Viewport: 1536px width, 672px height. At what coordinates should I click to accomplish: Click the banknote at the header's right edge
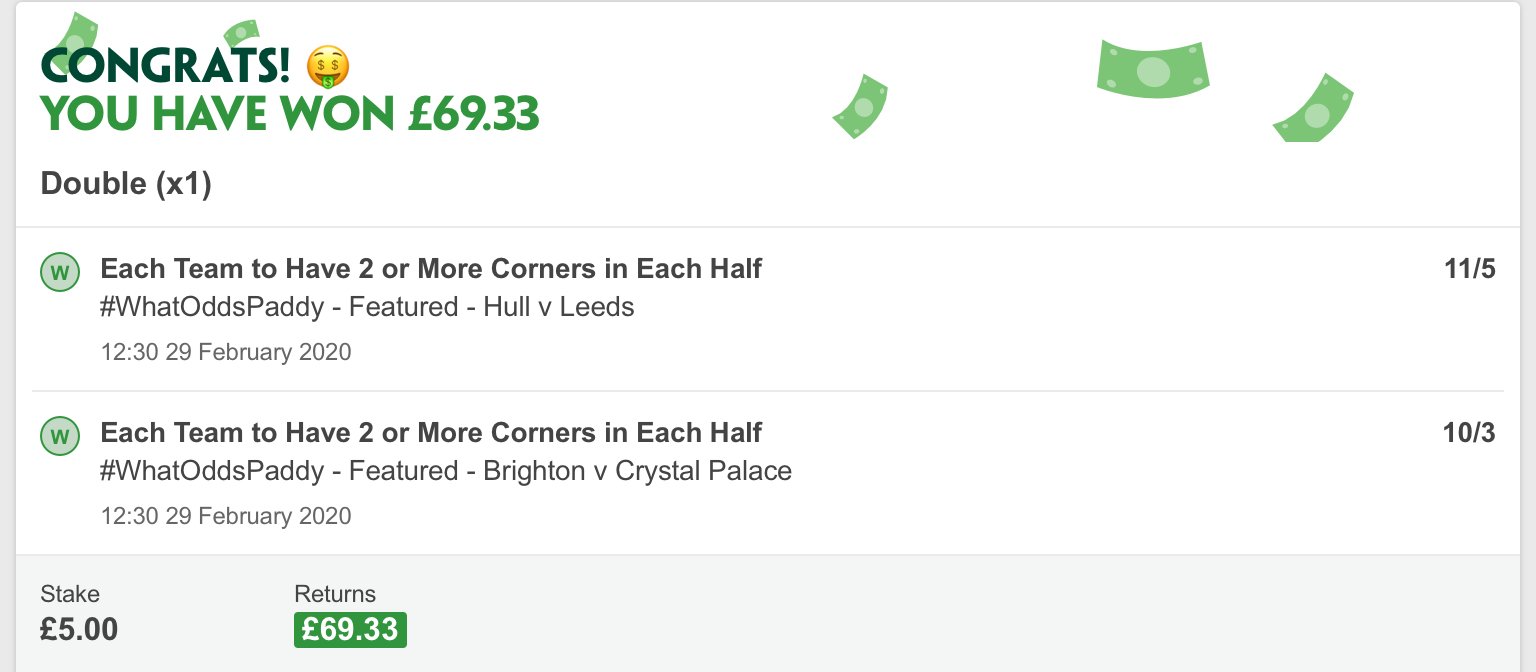[x=1313, y=108]
